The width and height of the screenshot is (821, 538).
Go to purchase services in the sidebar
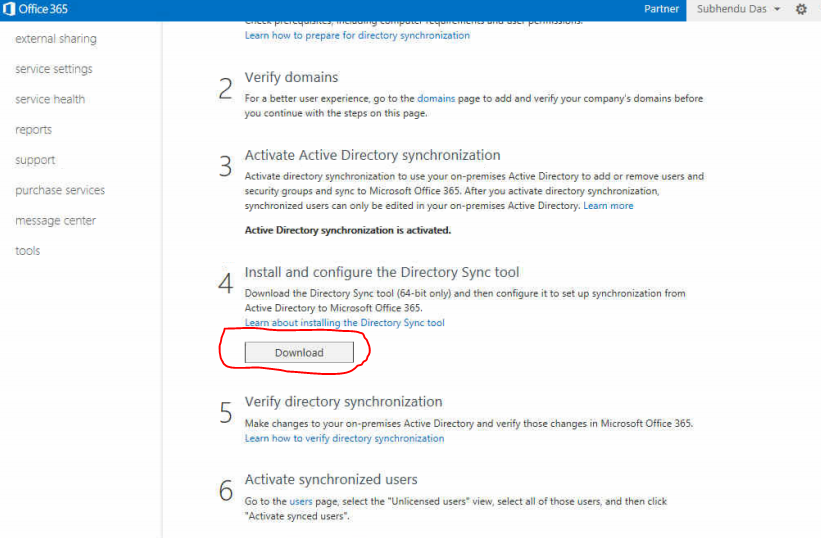click(x=60, y=190)
